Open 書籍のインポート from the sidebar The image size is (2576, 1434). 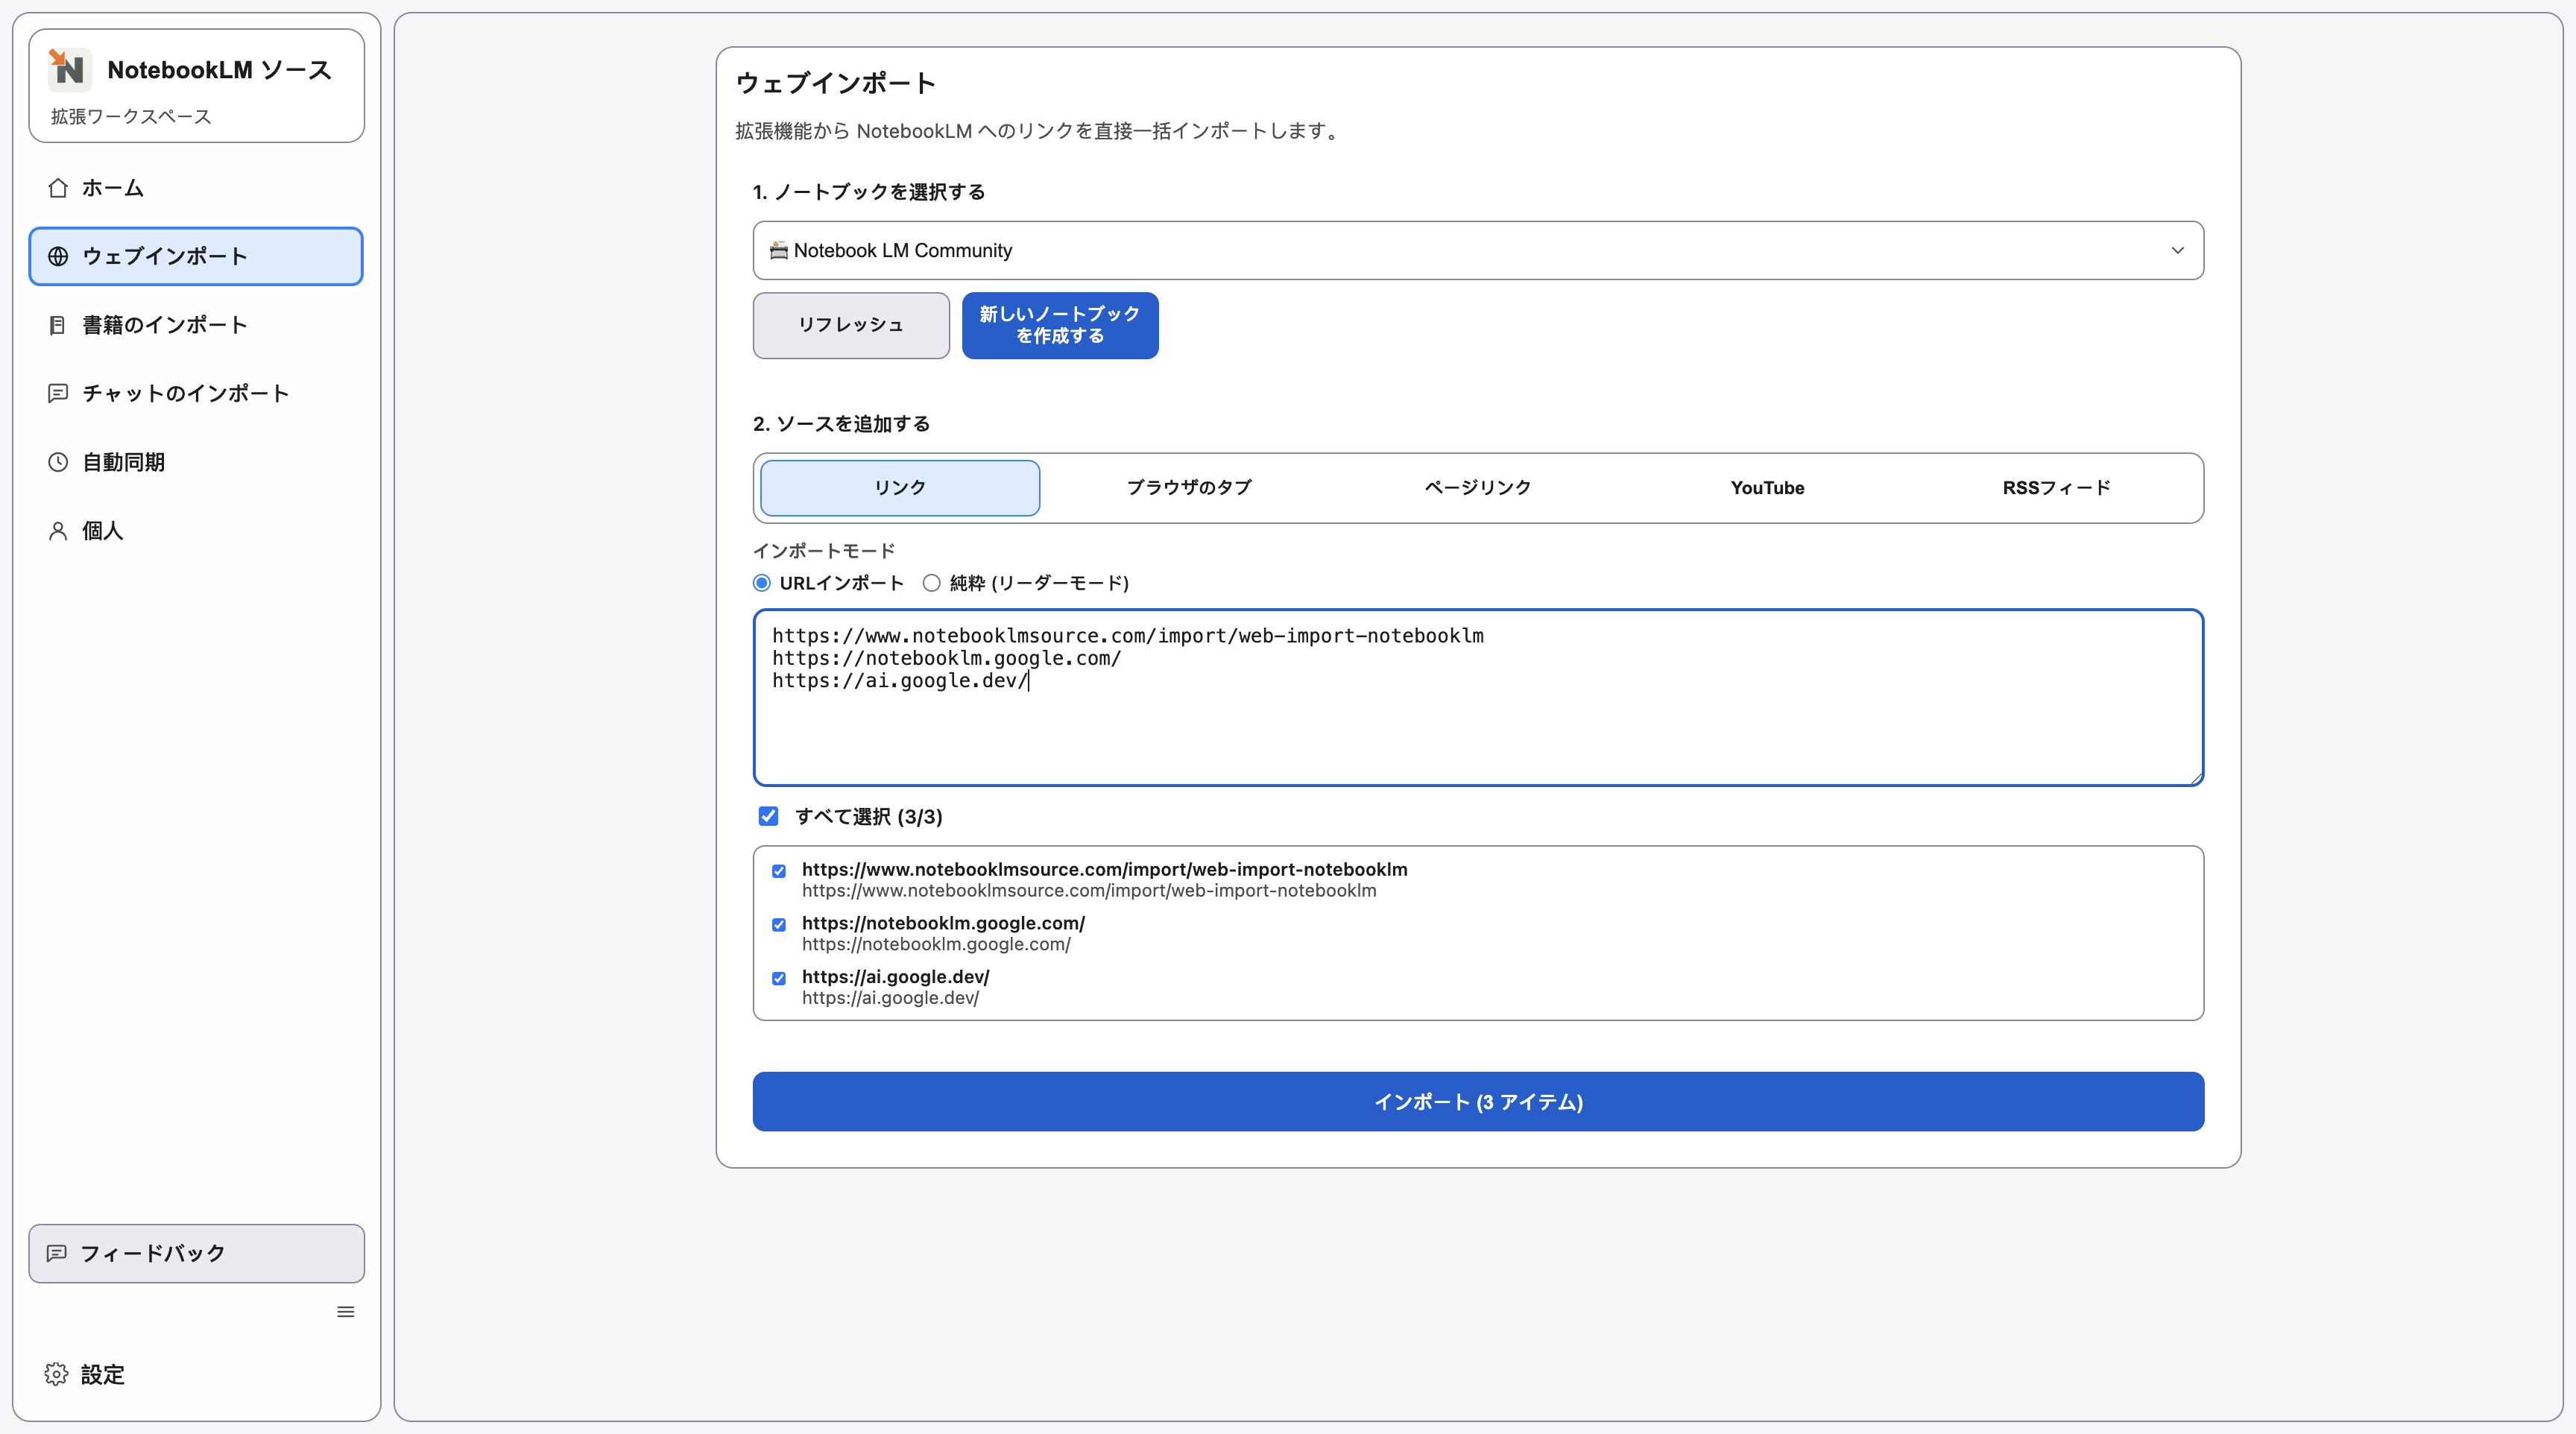164,324
